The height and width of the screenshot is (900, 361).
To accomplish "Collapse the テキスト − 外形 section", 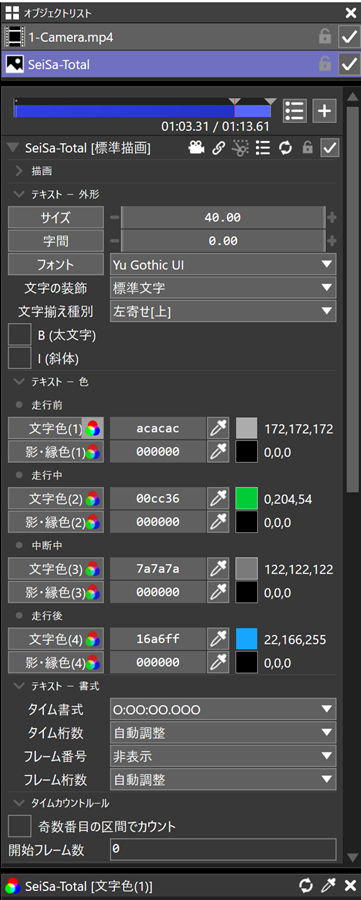I will [18, 194].
